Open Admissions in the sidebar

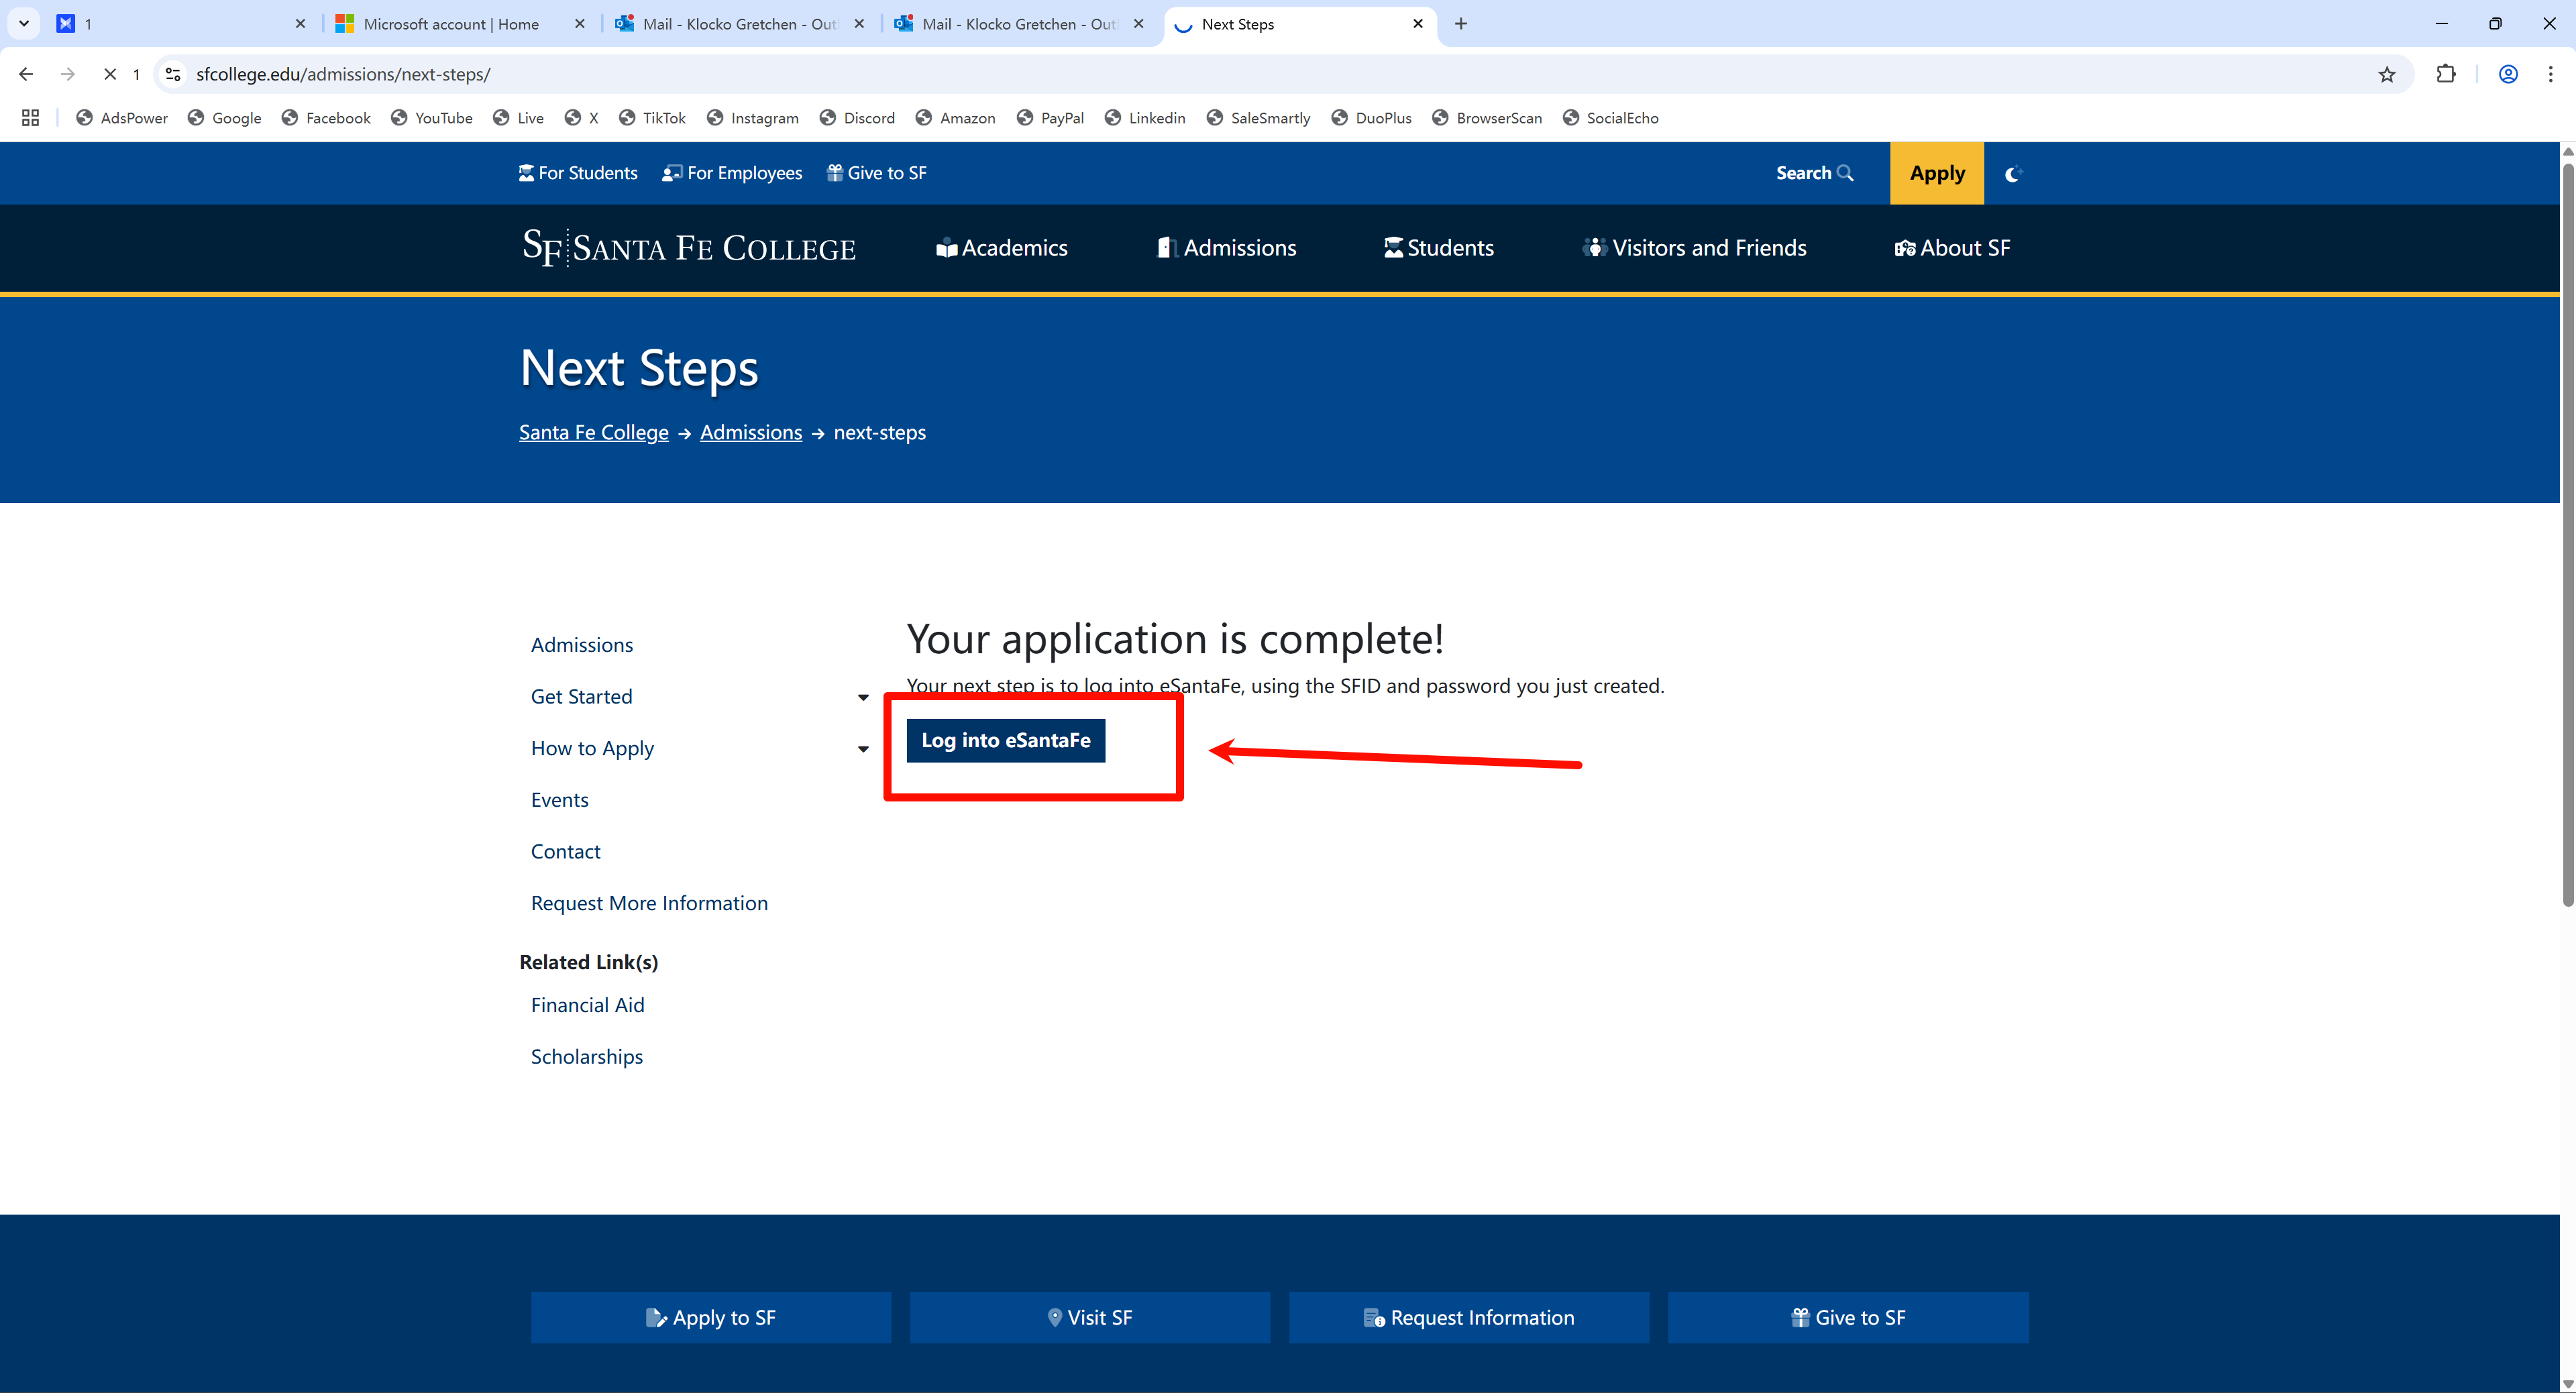click(582, 645)
